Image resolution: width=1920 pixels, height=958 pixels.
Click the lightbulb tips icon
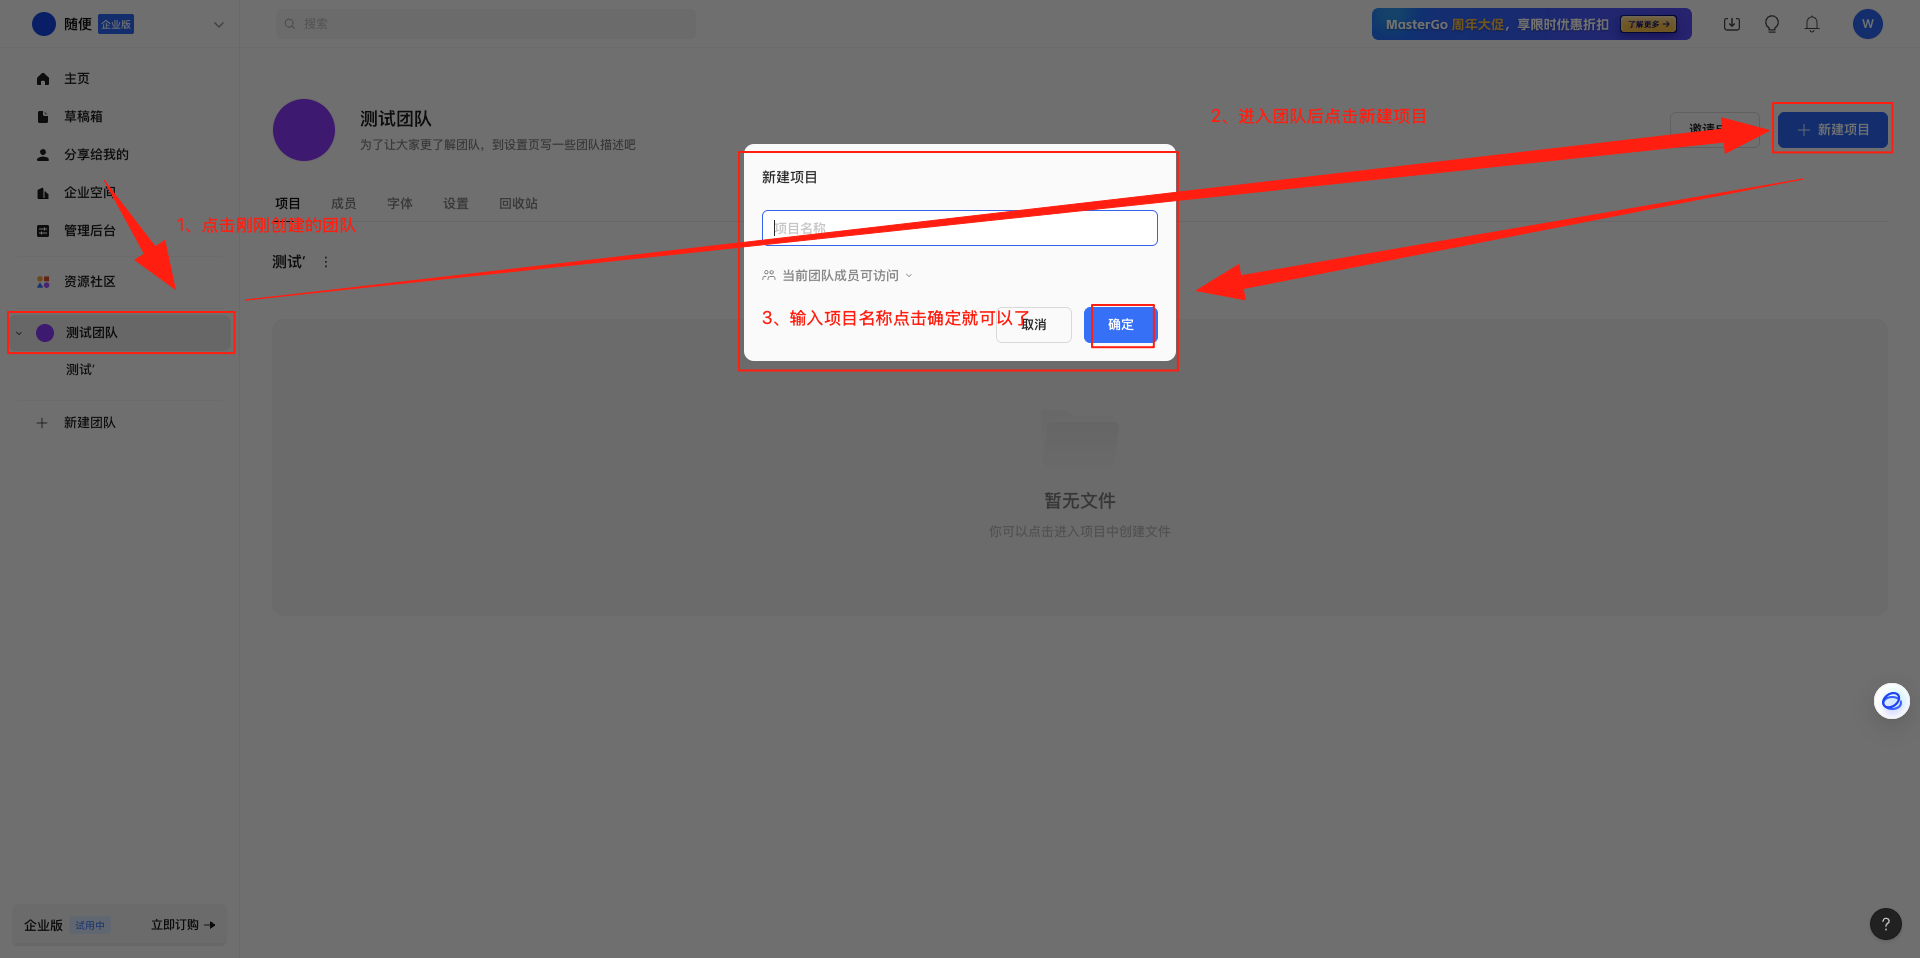tap(1772, 24)
